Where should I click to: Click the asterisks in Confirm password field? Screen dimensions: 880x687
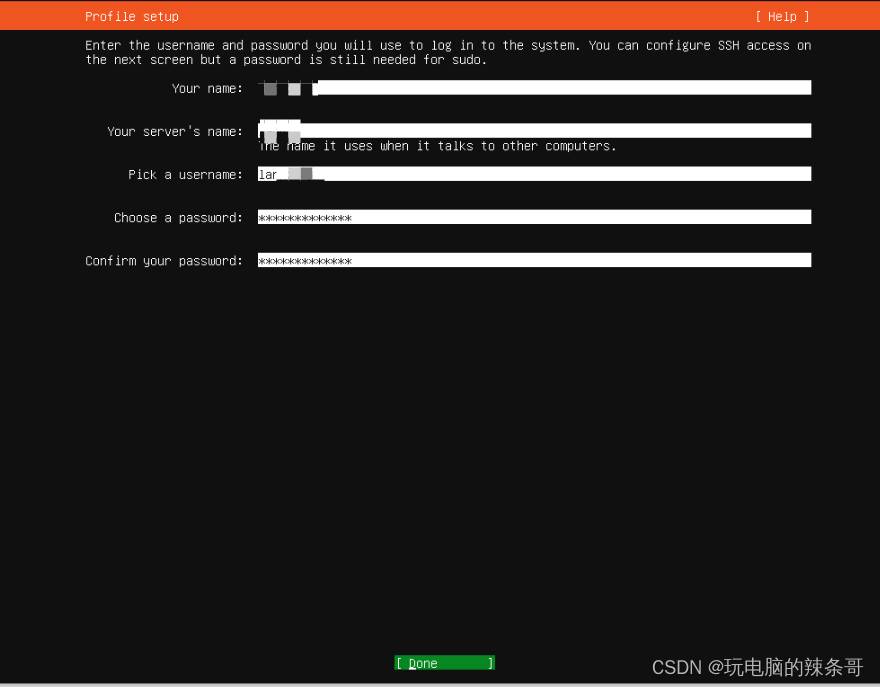(305, 261)
